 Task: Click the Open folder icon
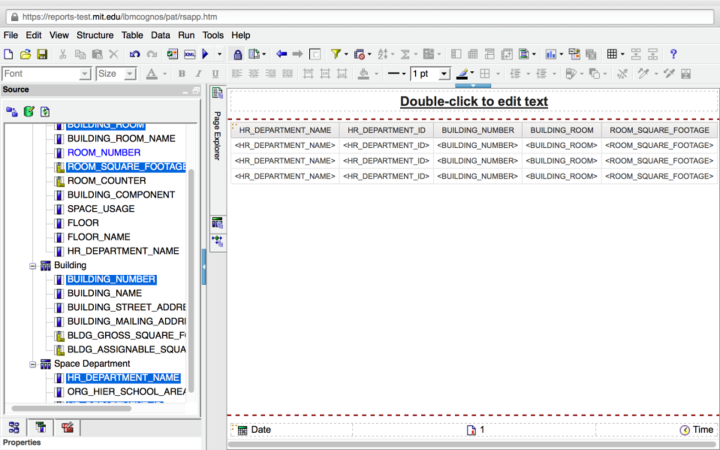(x=26, y=54)
